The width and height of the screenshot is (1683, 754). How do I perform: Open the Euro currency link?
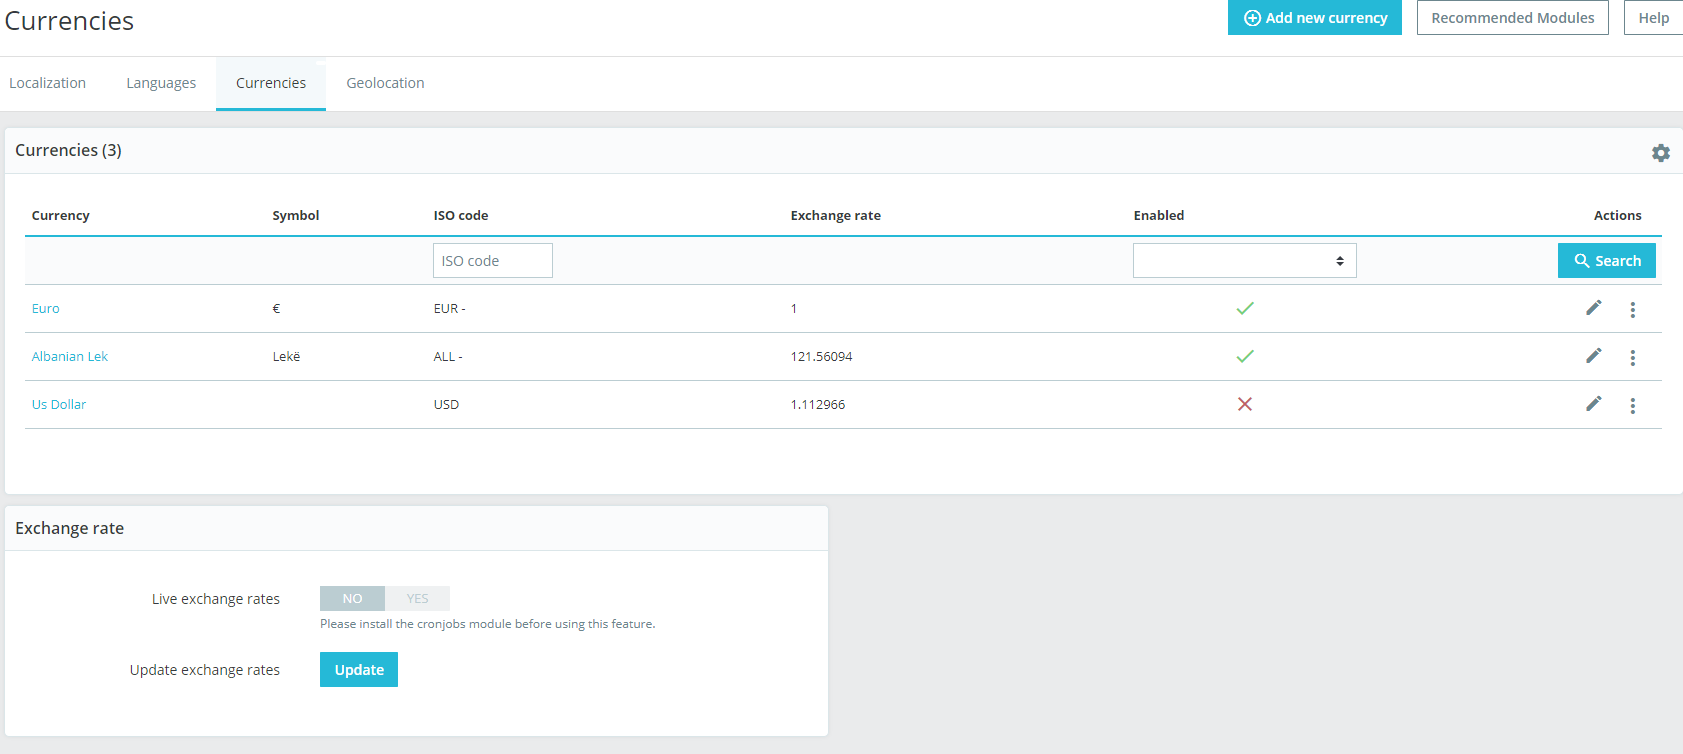pos(46,308)
